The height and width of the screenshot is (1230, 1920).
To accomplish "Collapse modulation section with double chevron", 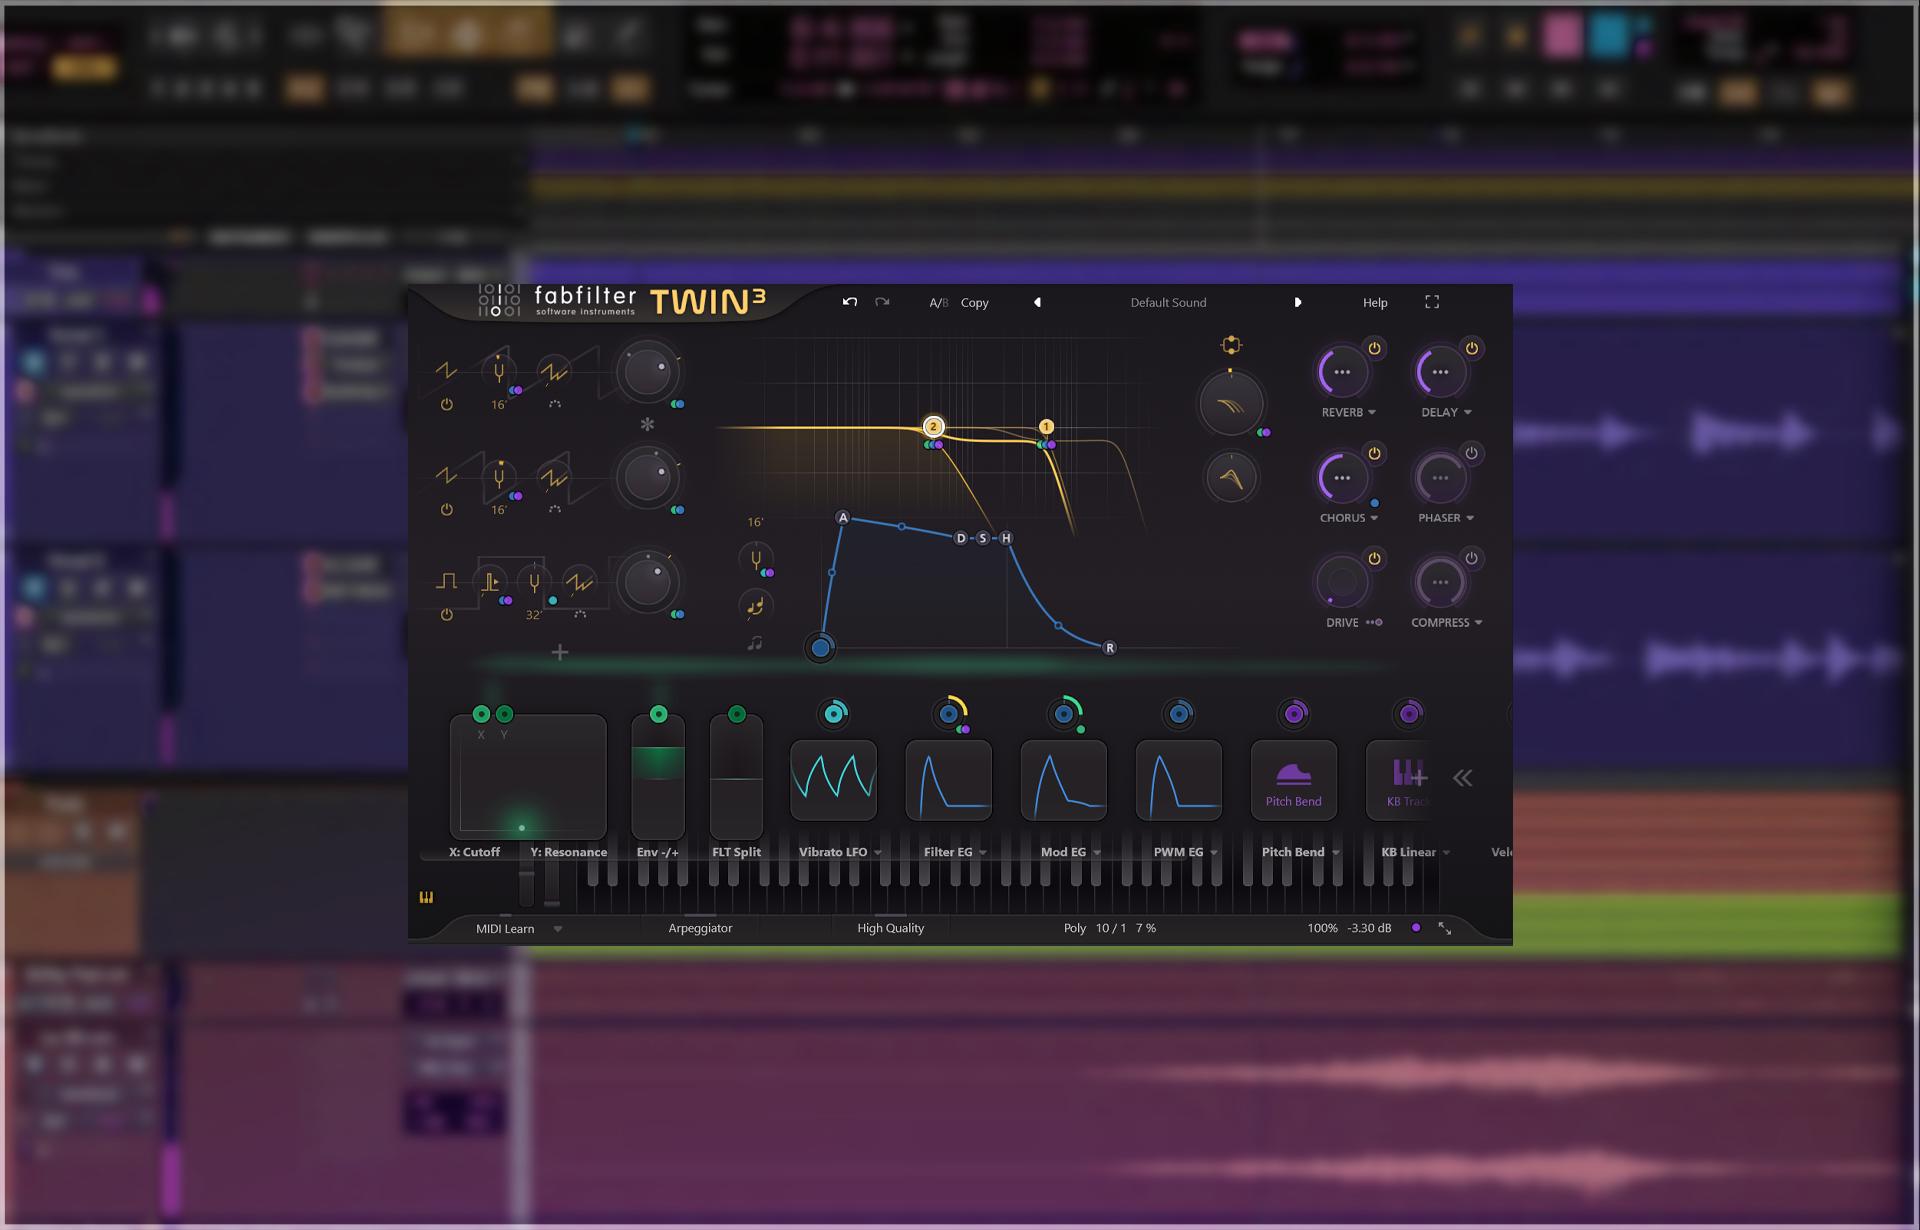I will click(1462, 778).
